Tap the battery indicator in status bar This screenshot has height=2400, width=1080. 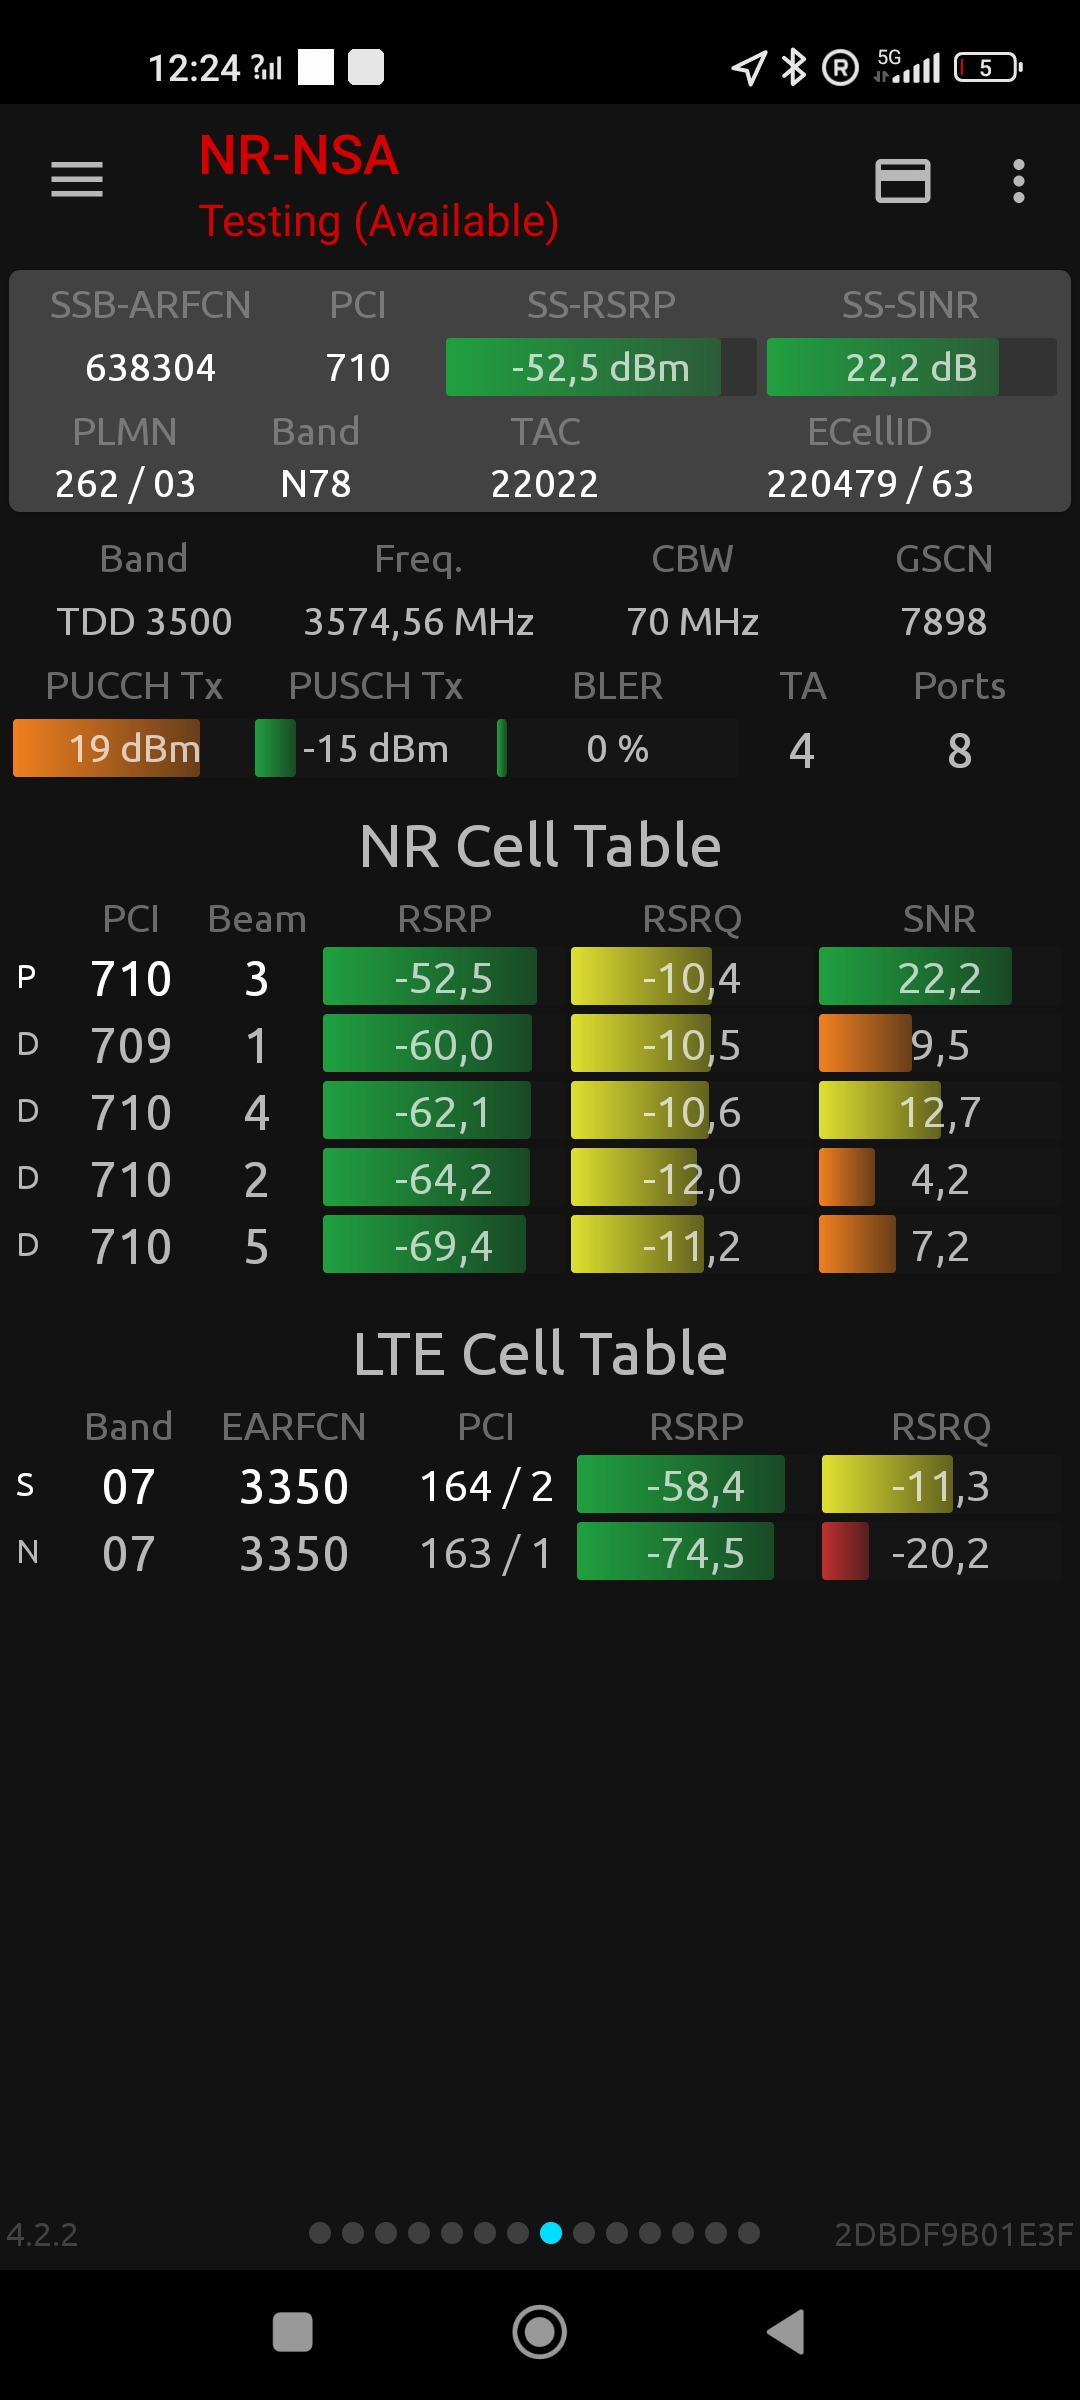(987, 68)
